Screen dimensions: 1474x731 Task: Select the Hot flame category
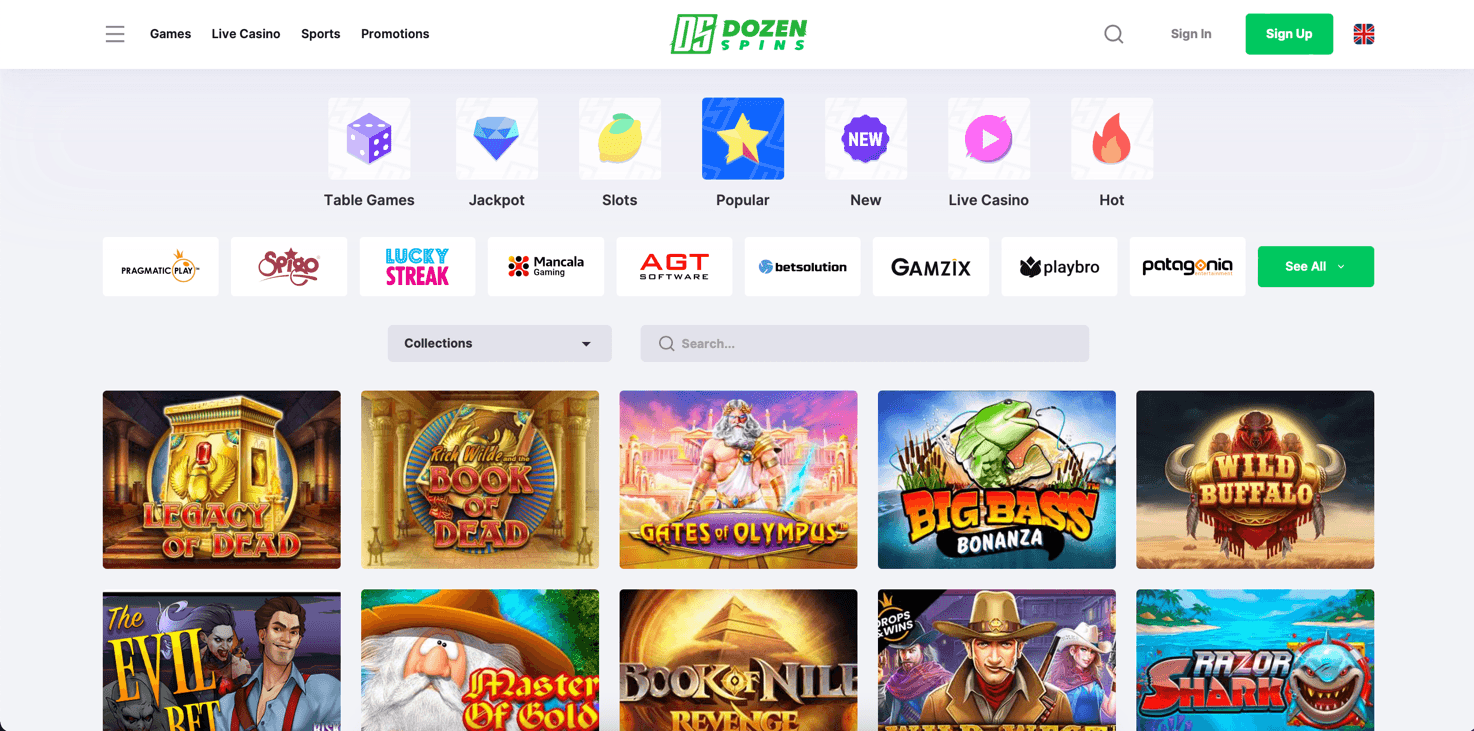[x=1112, y=139]
